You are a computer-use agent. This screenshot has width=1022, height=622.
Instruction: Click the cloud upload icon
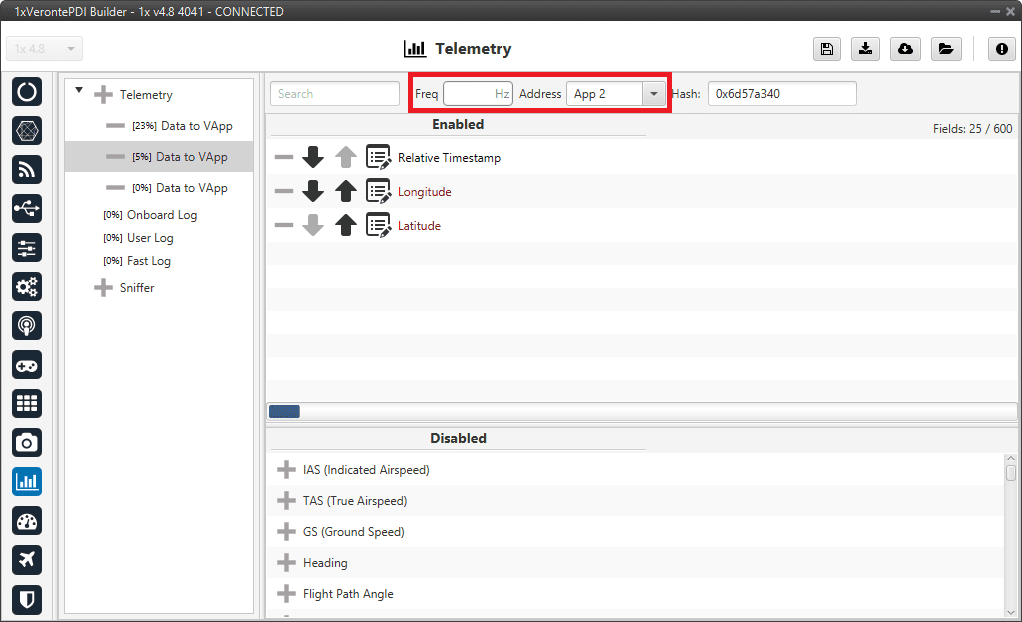pos(905,49)
